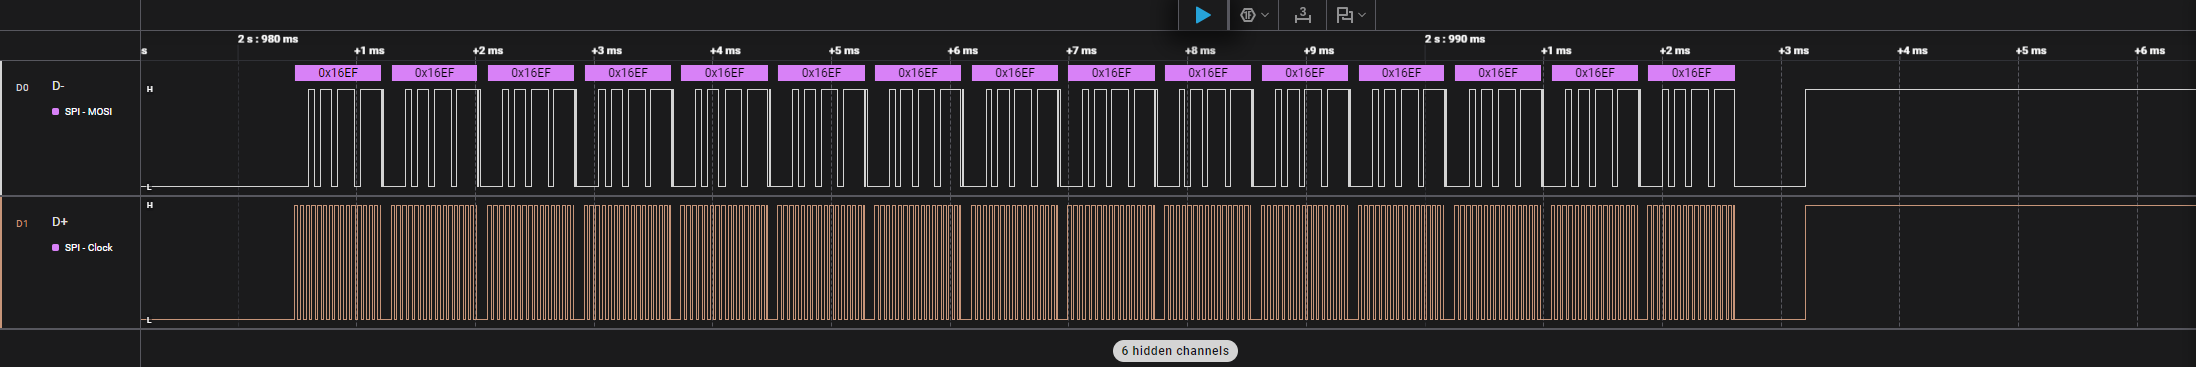Image resolution: width=2196 pixels, height=367 pixels.
Task: Click the 2 s : 990 ms timeline marker
Action: pos(1455,39)
